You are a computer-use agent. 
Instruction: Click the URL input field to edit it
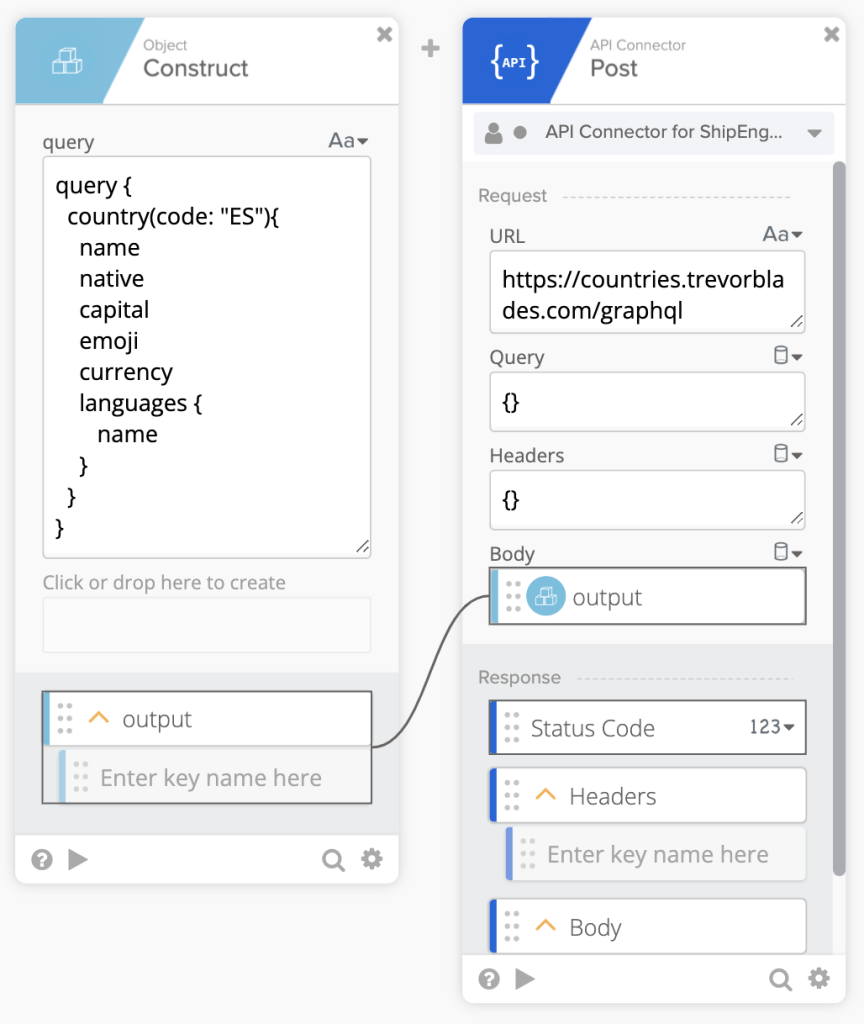647,292
